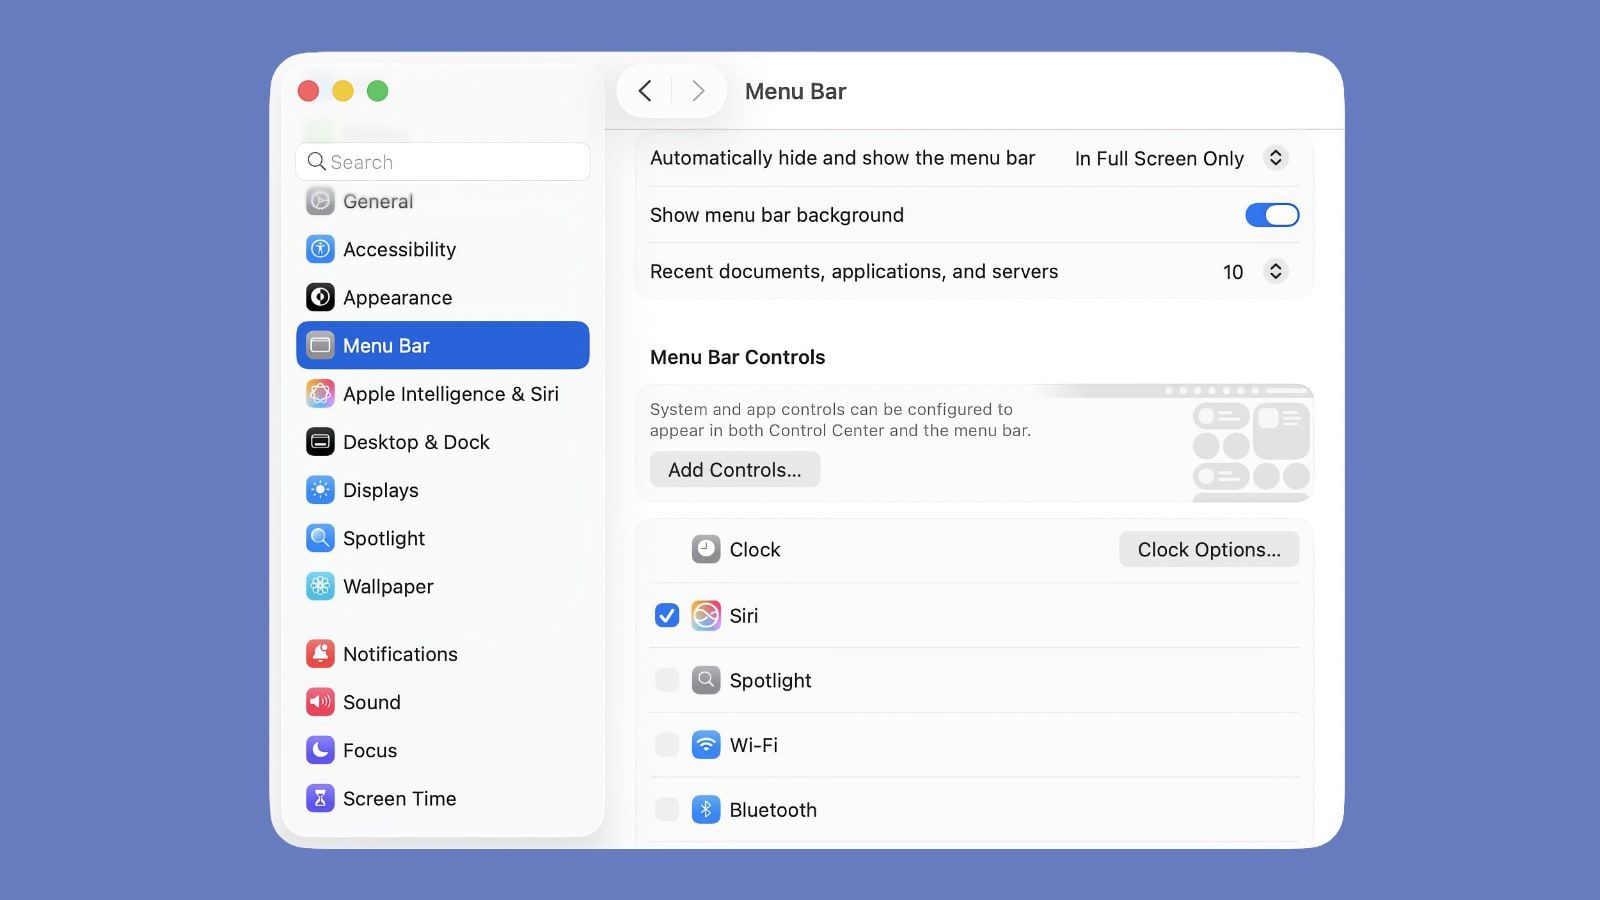
Task: Click 'Automatically hide and show the menu bar' label
Action: 842,158
